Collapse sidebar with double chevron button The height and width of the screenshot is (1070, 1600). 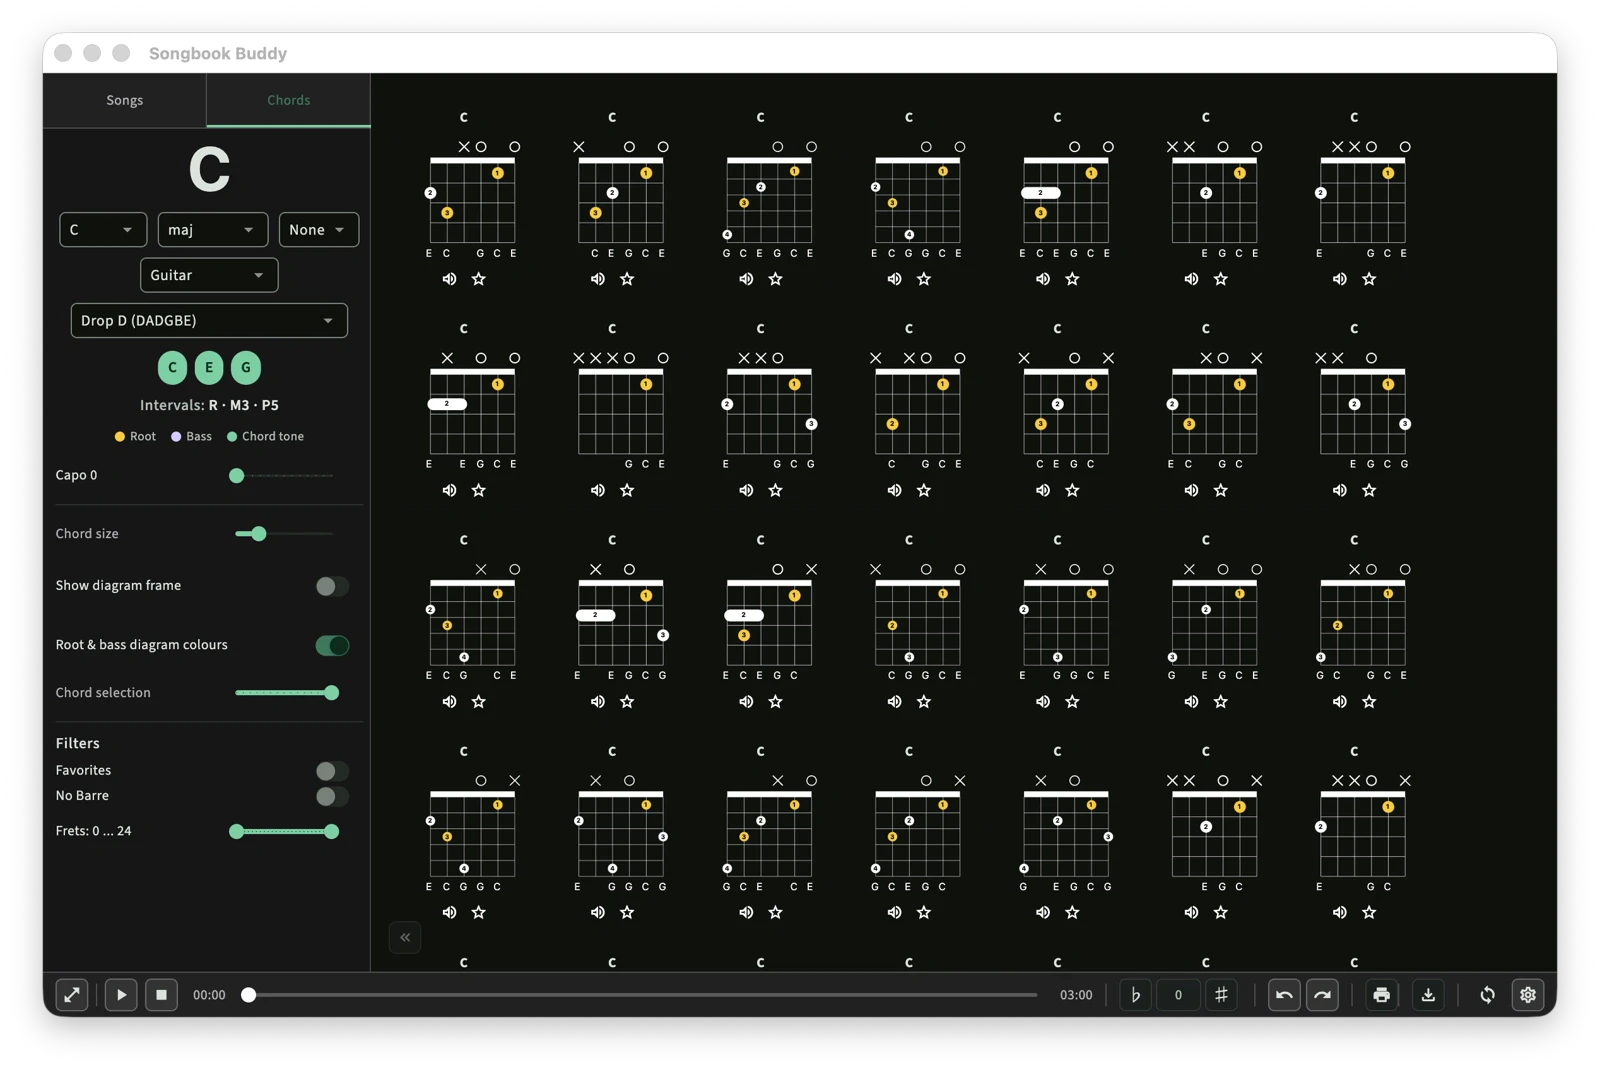tap(405, 937)
